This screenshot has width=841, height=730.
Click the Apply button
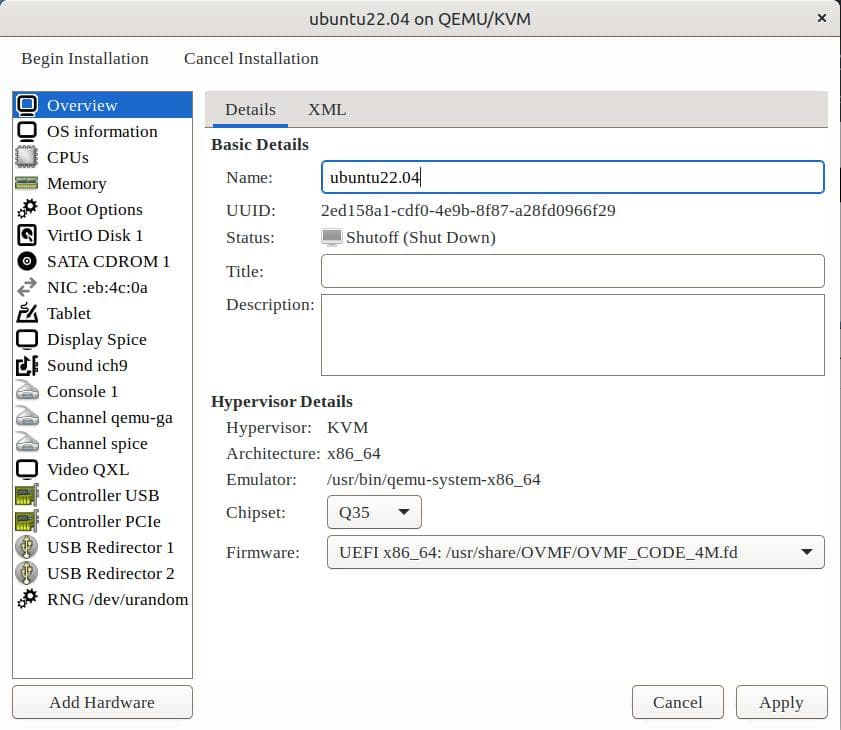click(x=781, y=702)
